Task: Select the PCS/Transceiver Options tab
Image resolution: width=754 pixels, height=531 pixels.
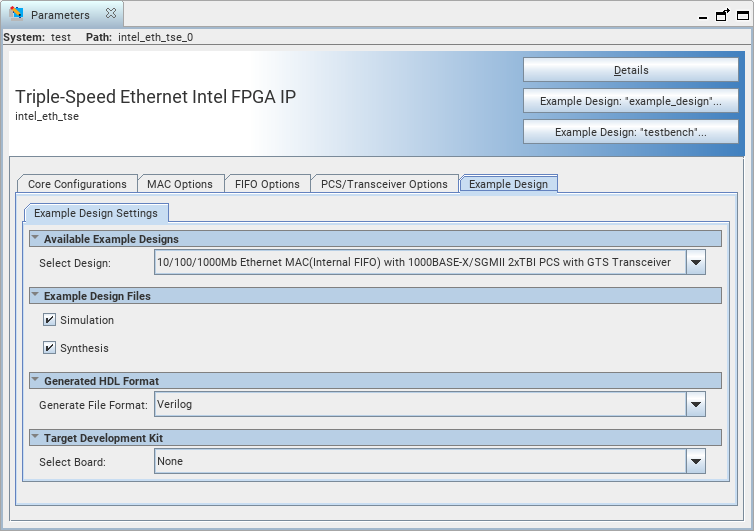Action: pos(384,184)
